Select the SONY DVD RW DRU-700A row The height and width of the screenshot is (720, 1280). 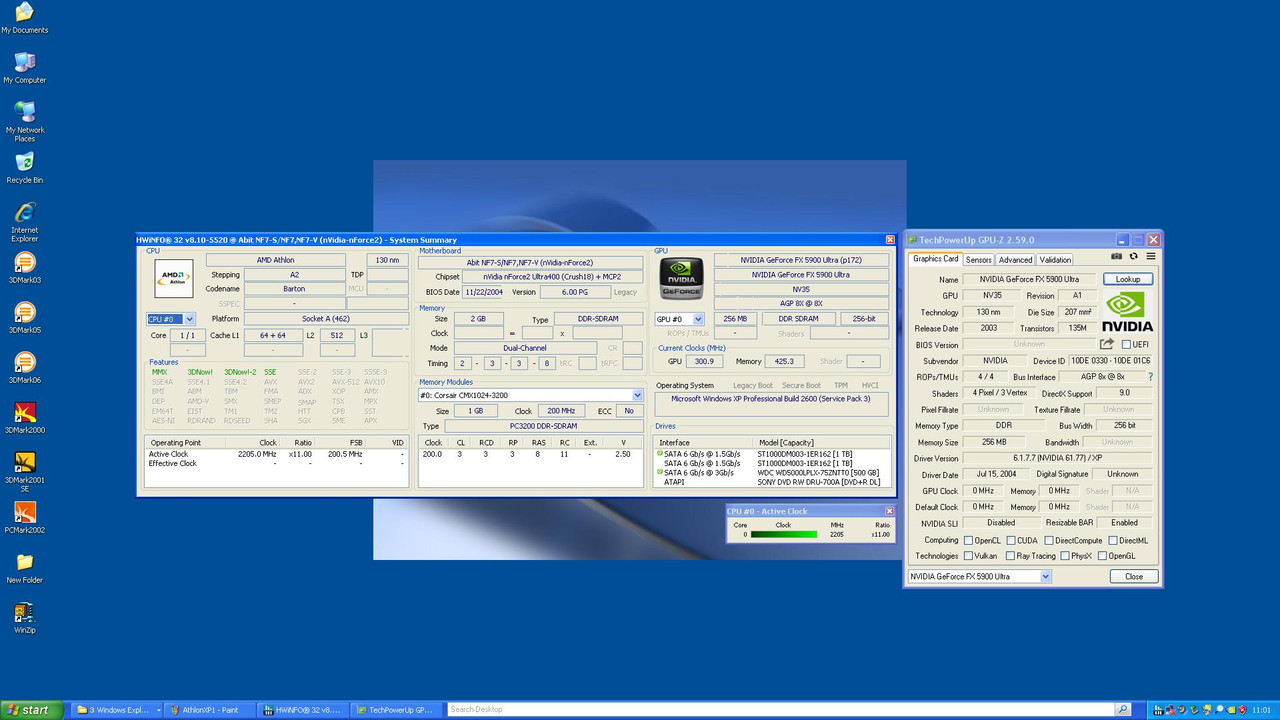[x=769, y=481]
